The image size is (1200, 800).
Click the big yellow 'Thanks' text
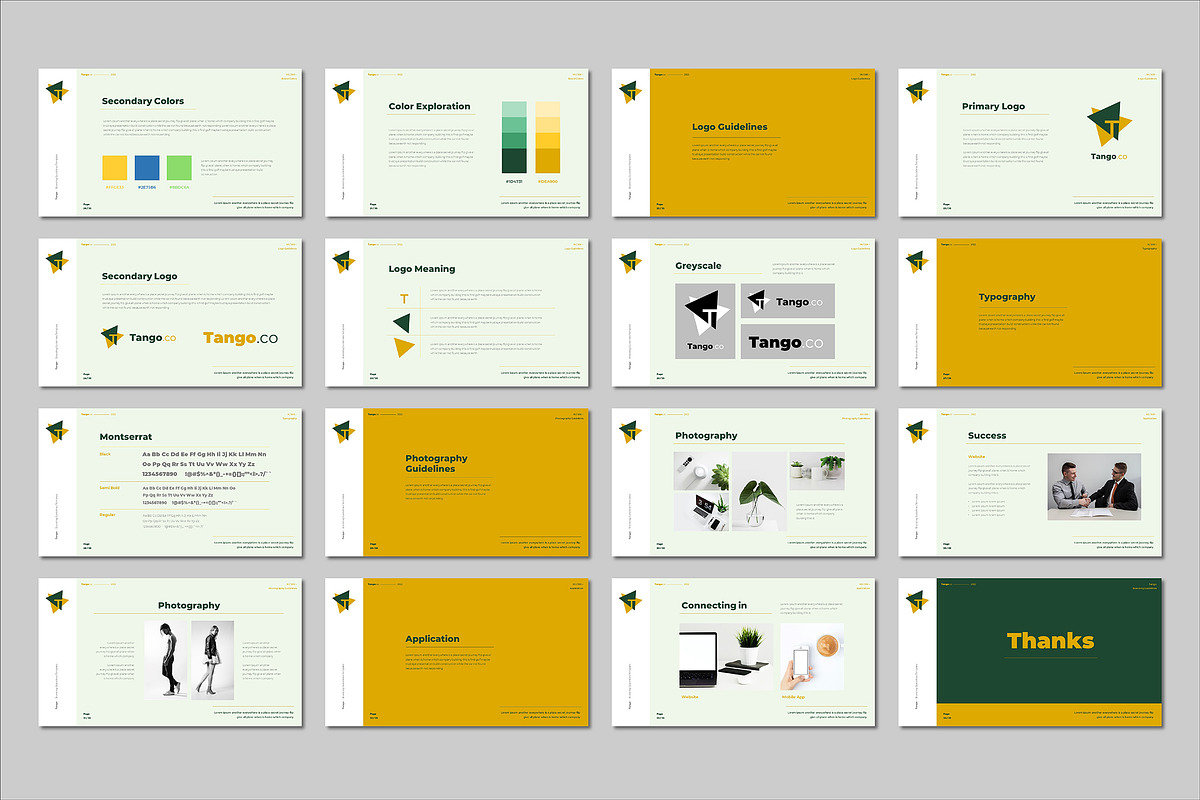(x=1050, y=641)
